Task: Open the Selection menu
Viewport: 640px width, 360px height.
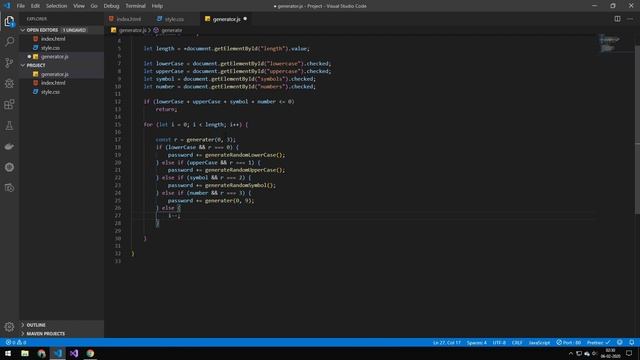Action: [x=56, y=6]
